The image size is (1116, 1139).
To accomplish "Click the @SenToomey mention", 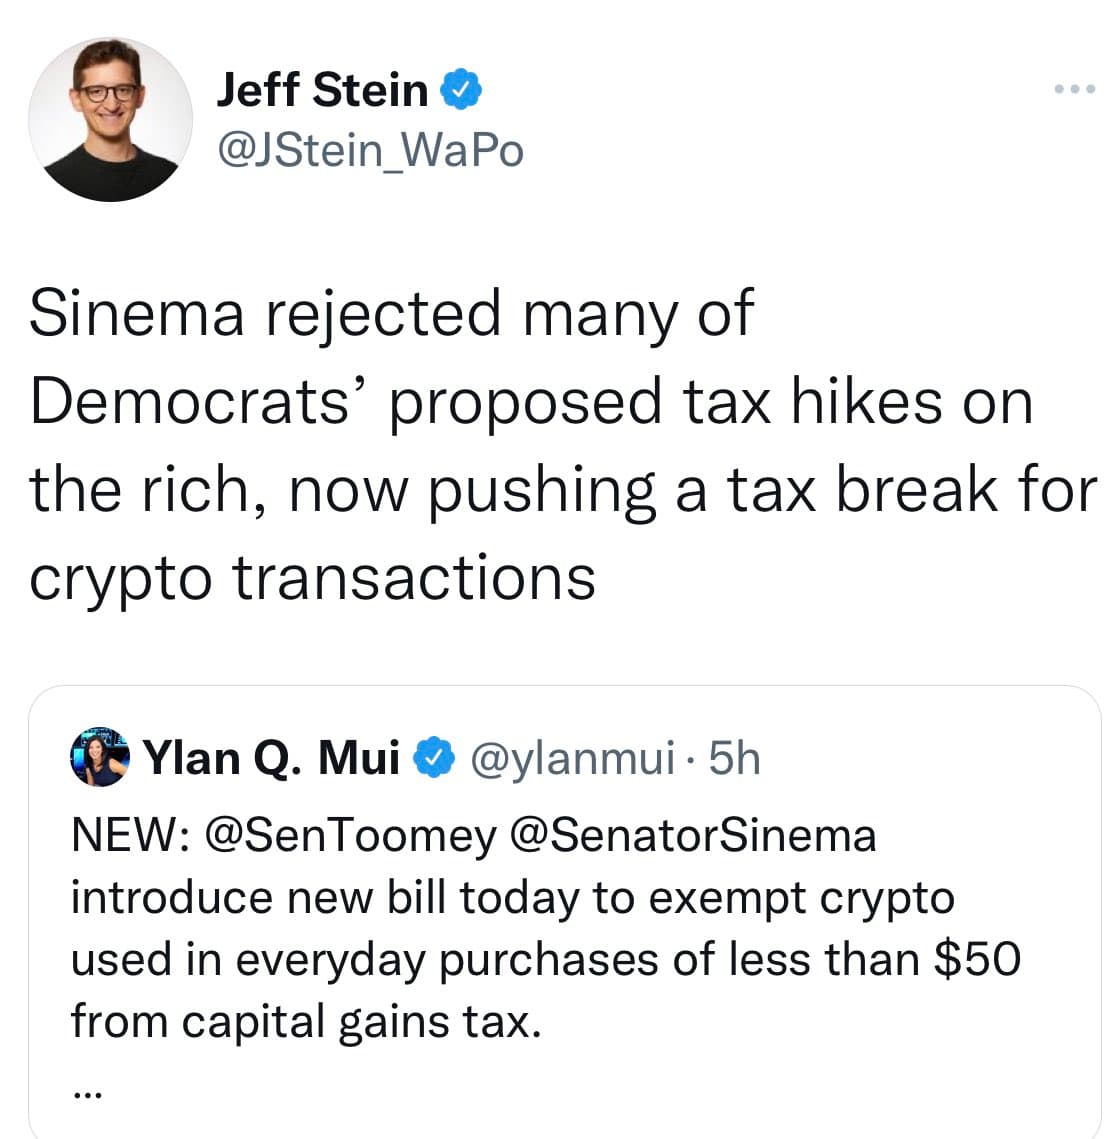I will (349, 834).
